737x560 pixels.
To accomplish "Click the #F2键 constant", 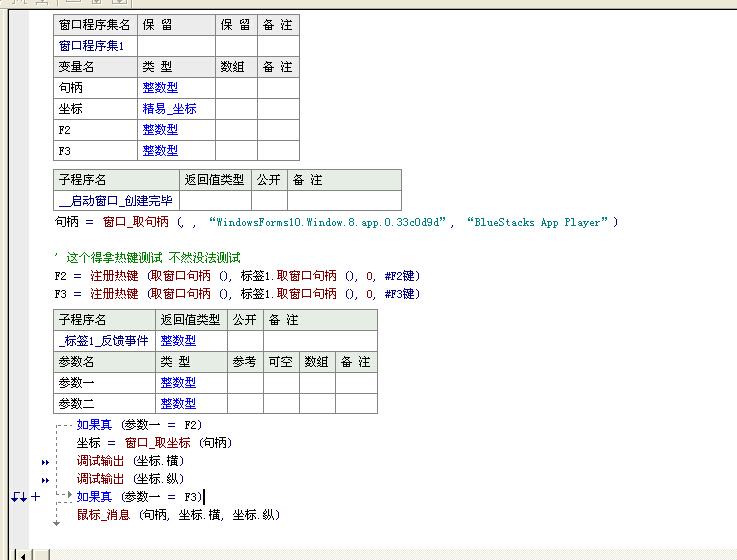I will tap(402, 276).
